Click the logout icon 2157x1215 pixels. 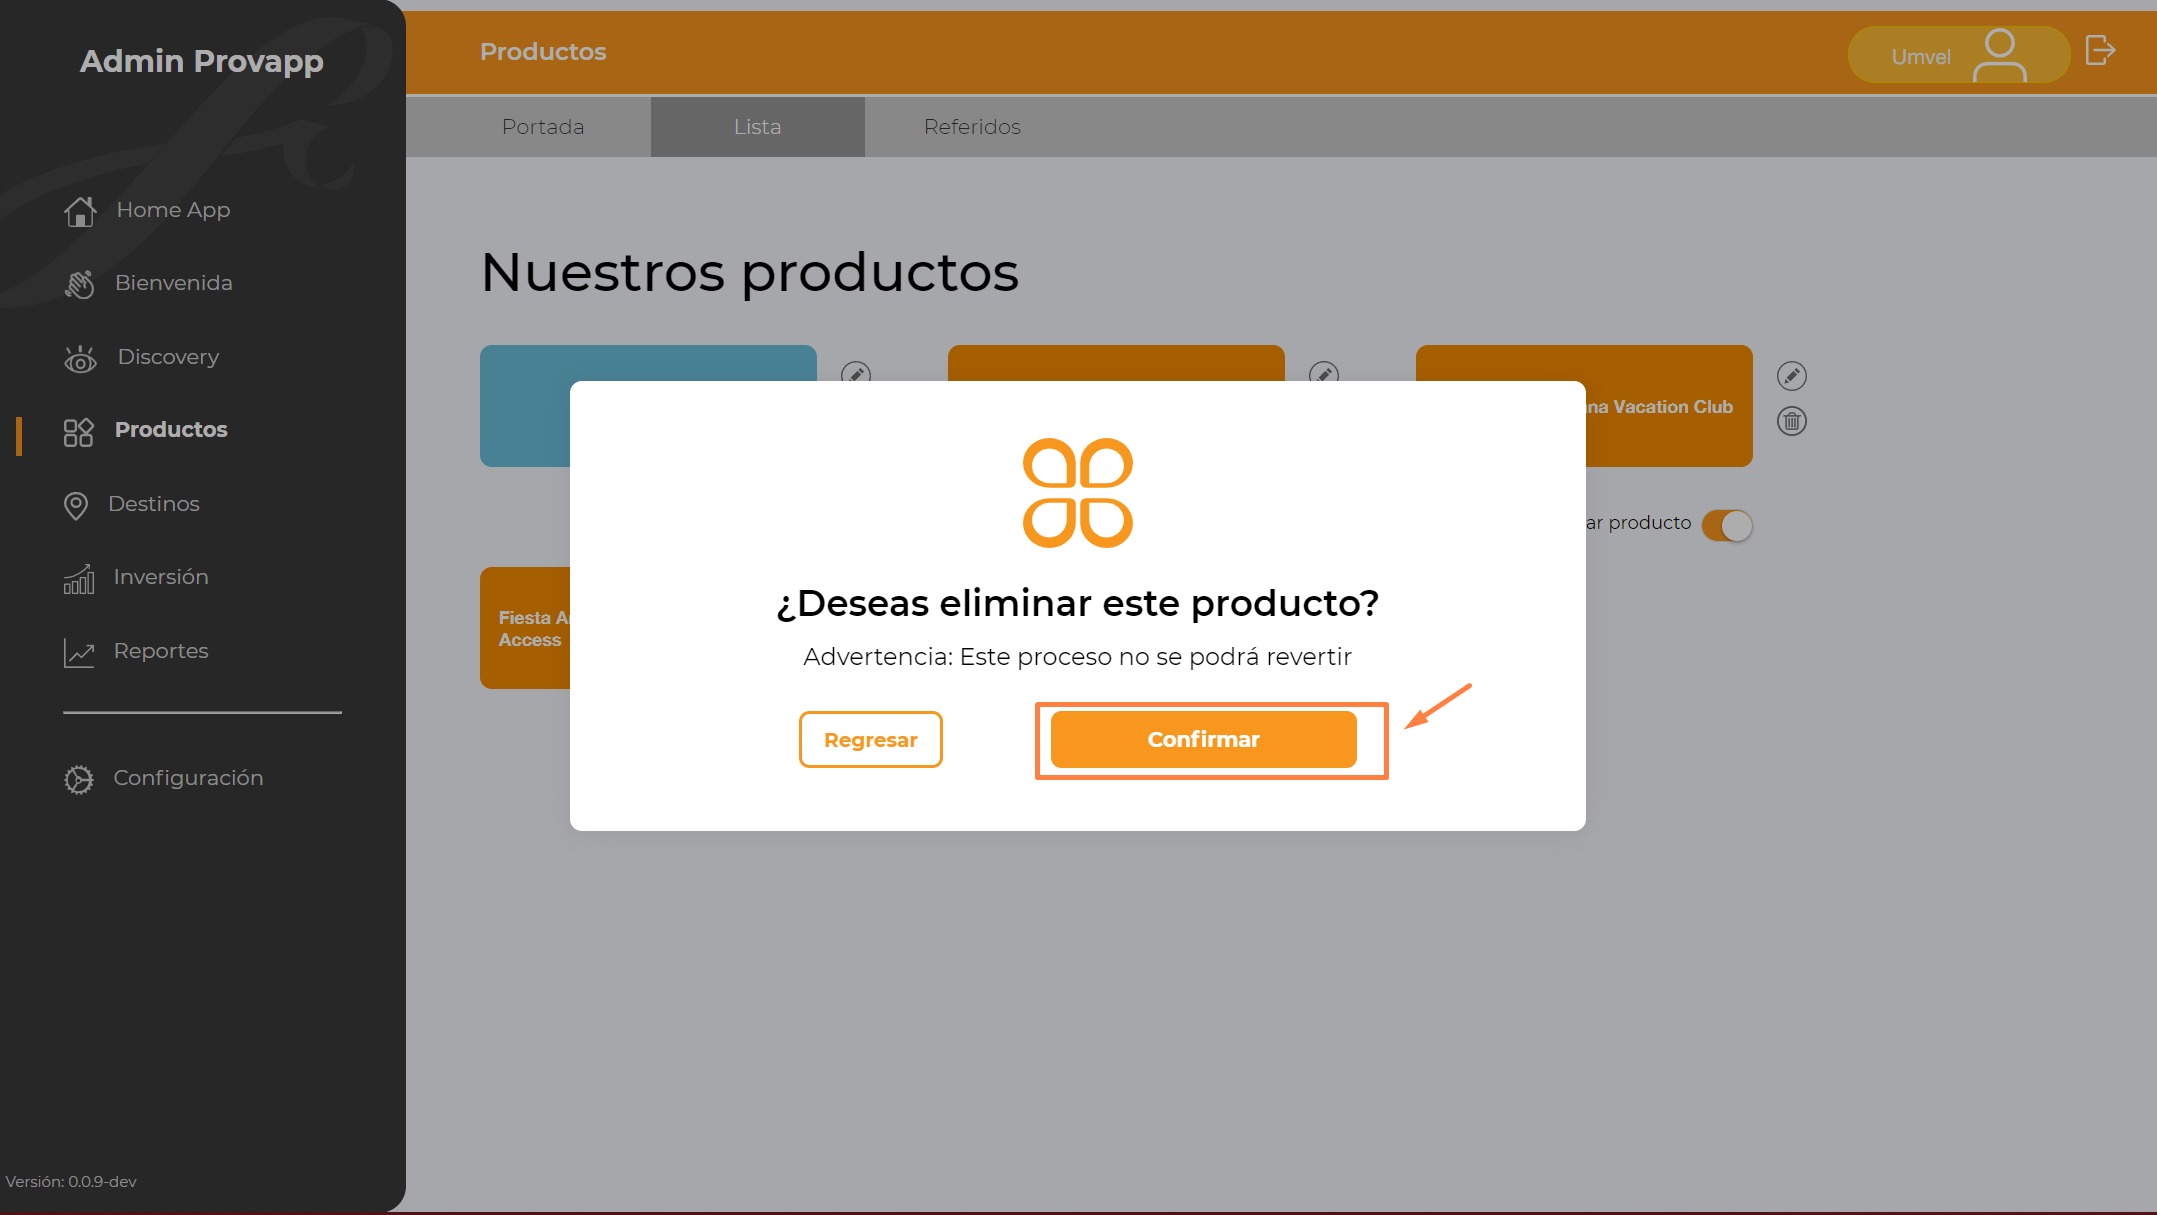2100,50
